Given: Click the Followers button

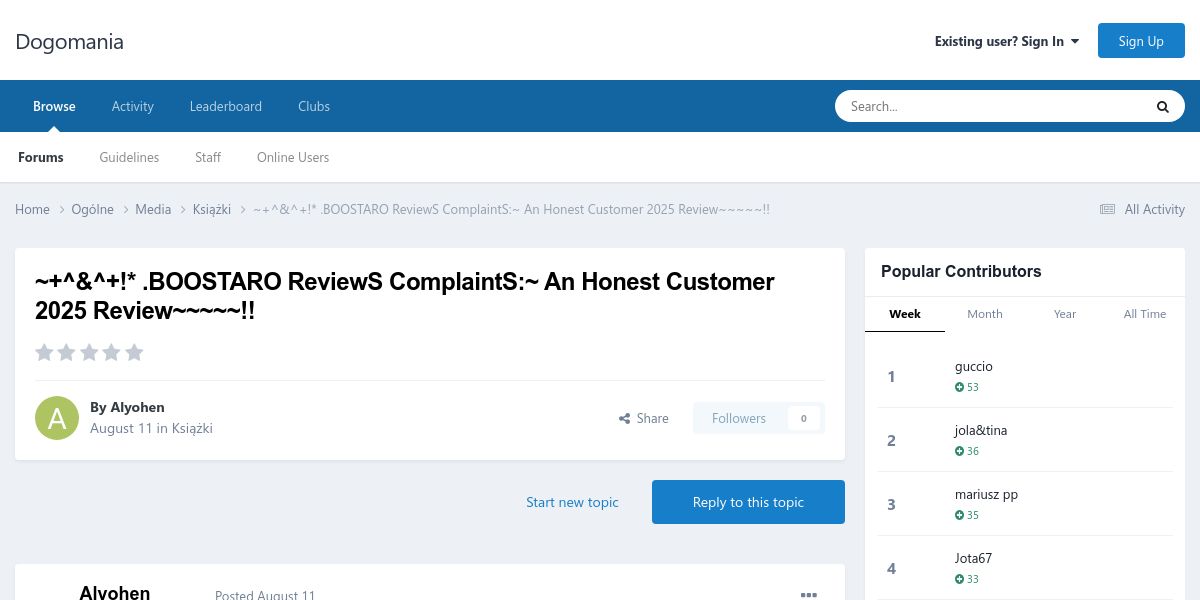Looking at the screenshot, I should click(739, 418).
